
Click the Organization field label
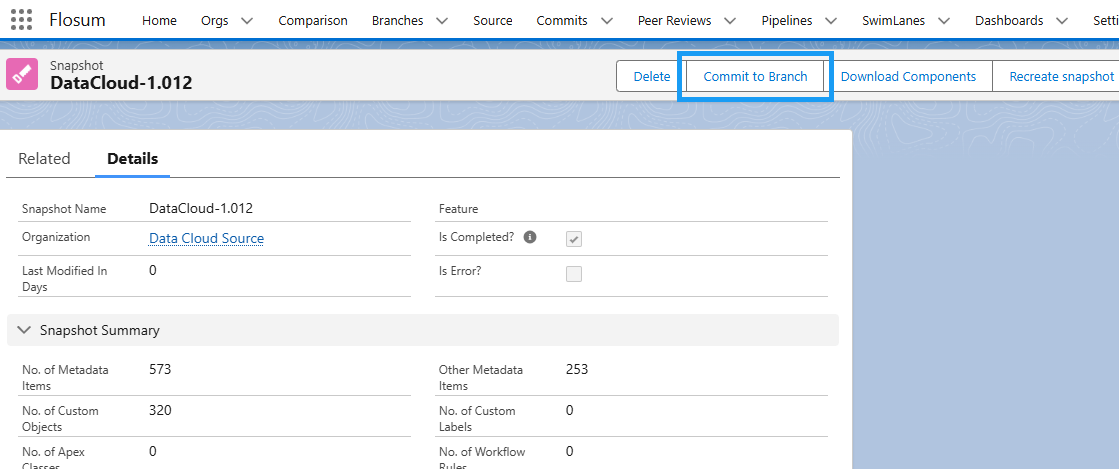[x=56, y=237]
